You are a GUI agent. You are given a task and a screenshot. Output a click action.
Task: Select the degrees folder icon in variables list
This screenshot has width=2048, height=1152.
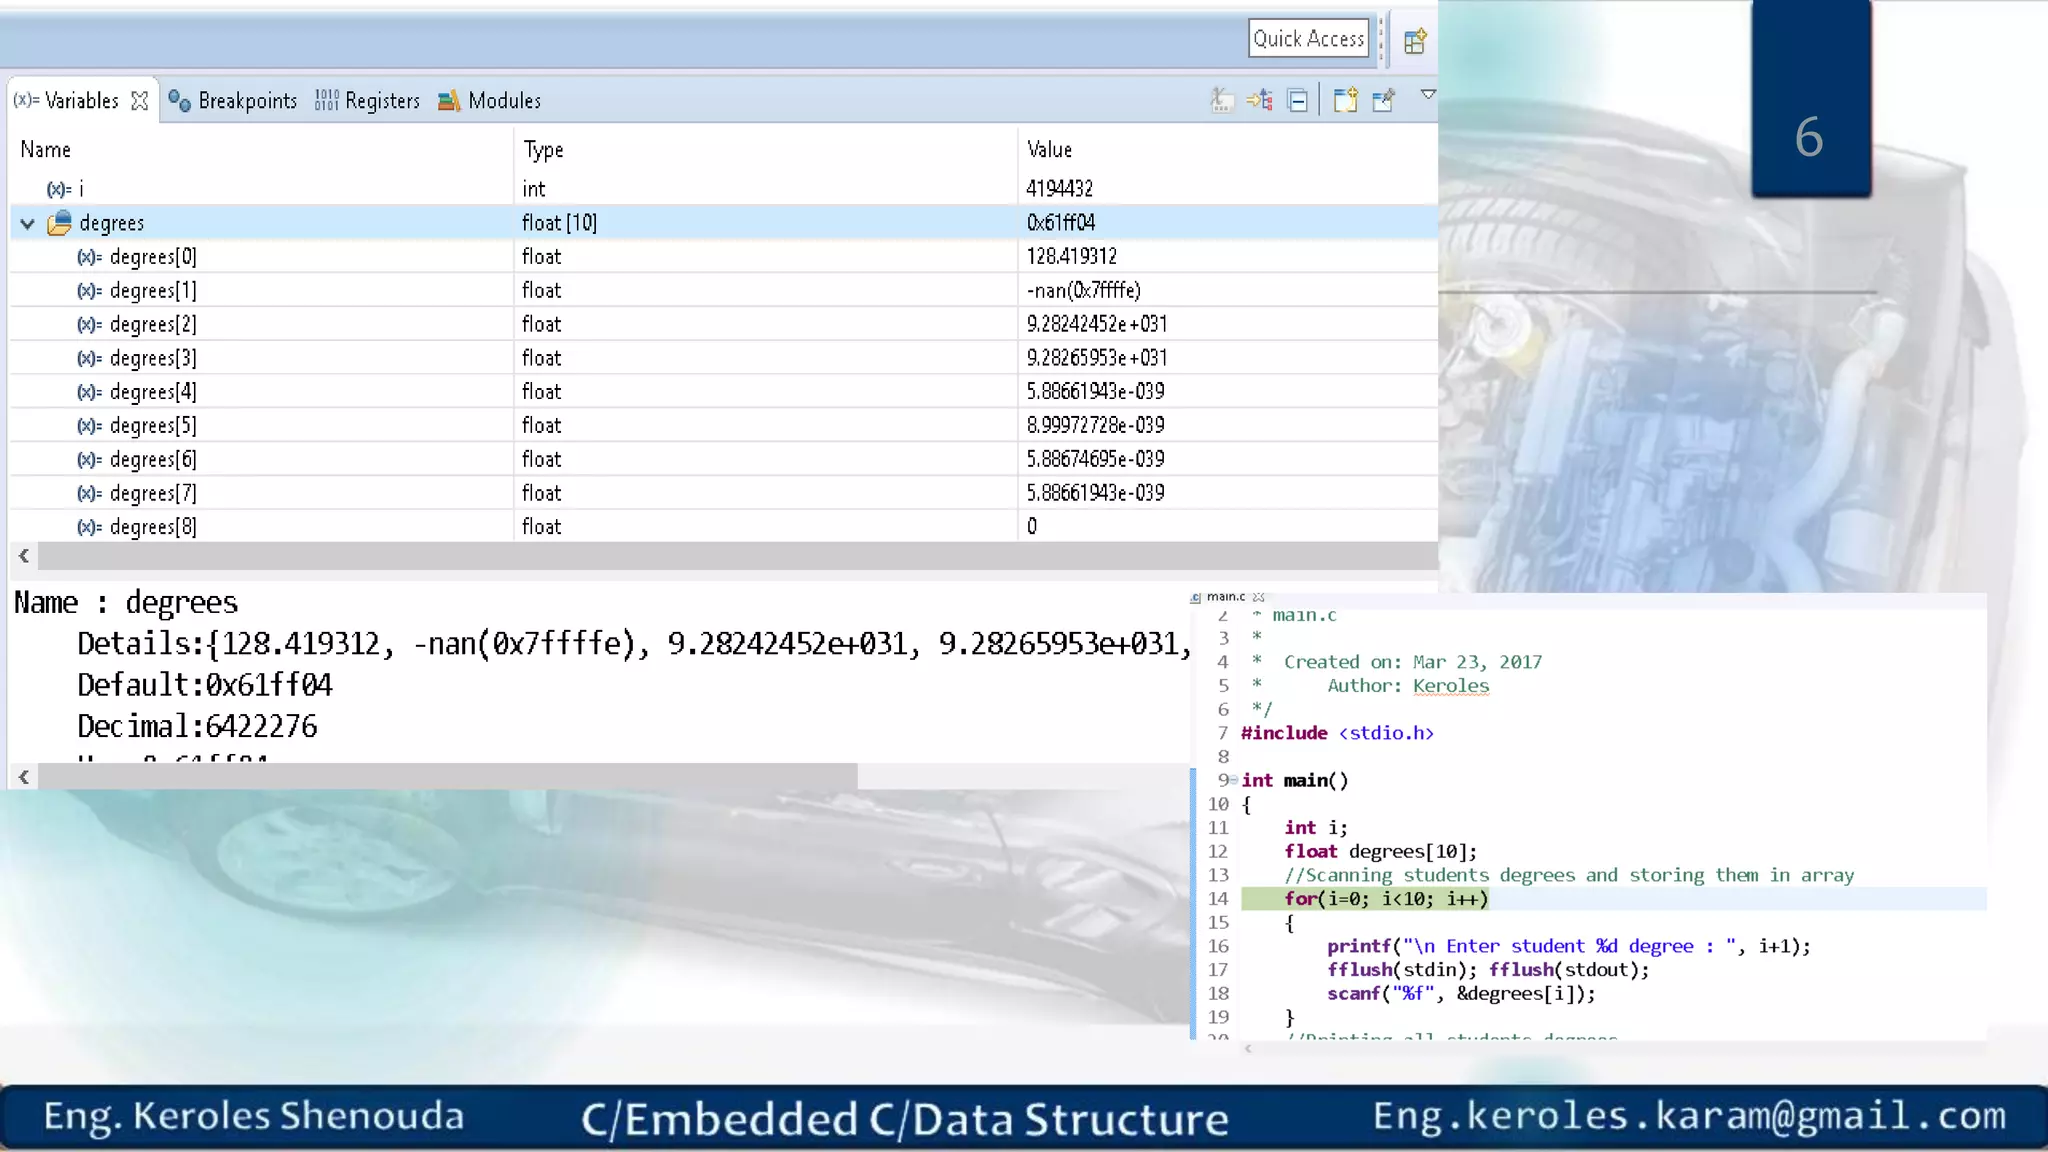(59, 223)
